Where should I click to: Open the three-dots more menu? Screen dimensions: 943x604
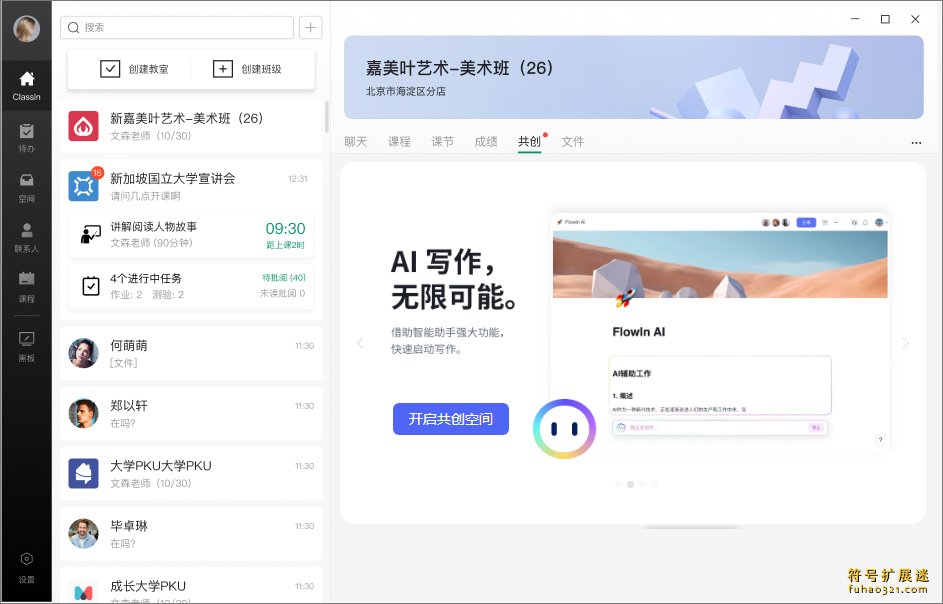pyautogui.click(x=916, y=143)
